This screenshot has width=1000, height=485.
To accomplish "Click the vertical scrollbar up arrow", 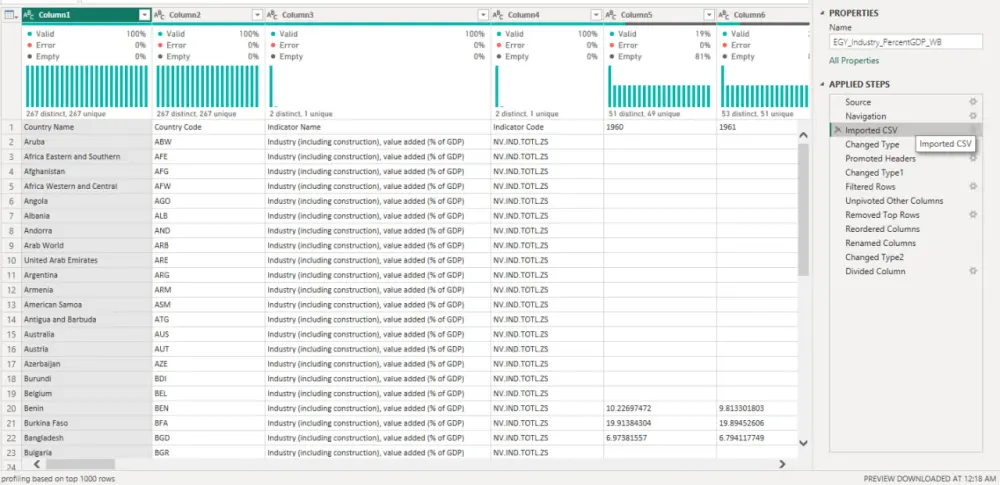I will tap(804, 135).
